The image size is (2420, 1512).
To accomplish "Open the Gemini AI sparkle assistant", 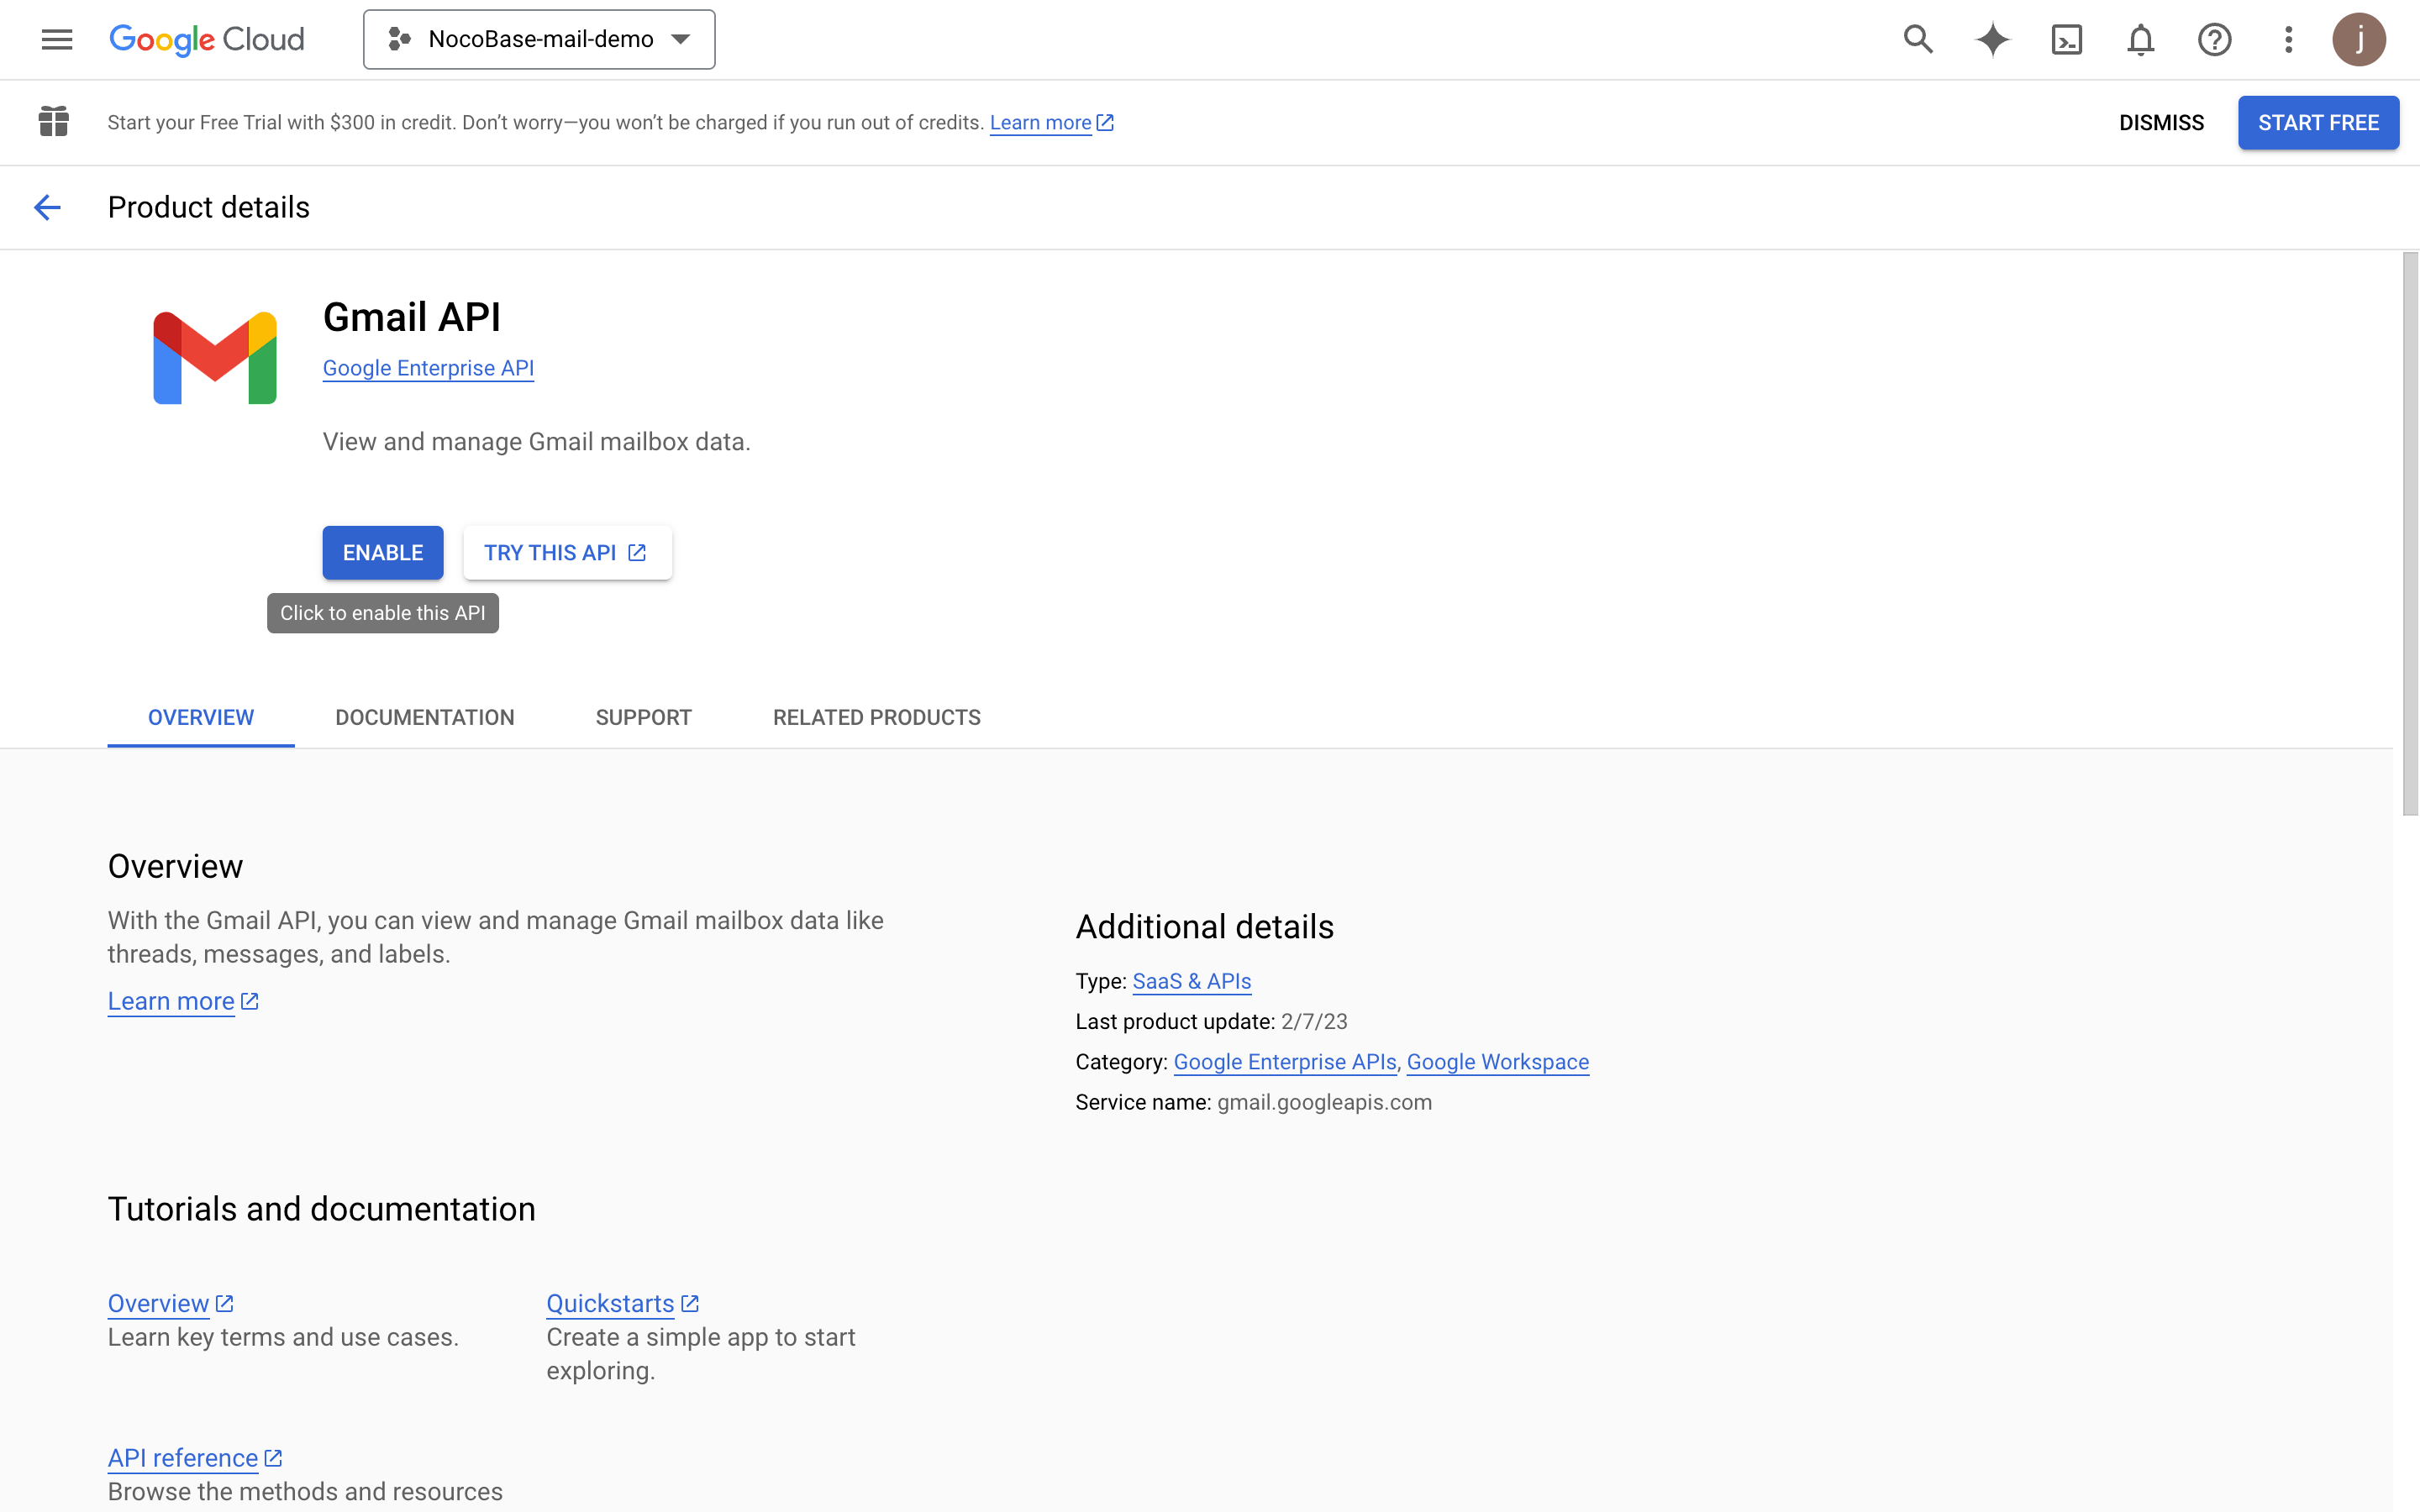I will (1992, 39).
